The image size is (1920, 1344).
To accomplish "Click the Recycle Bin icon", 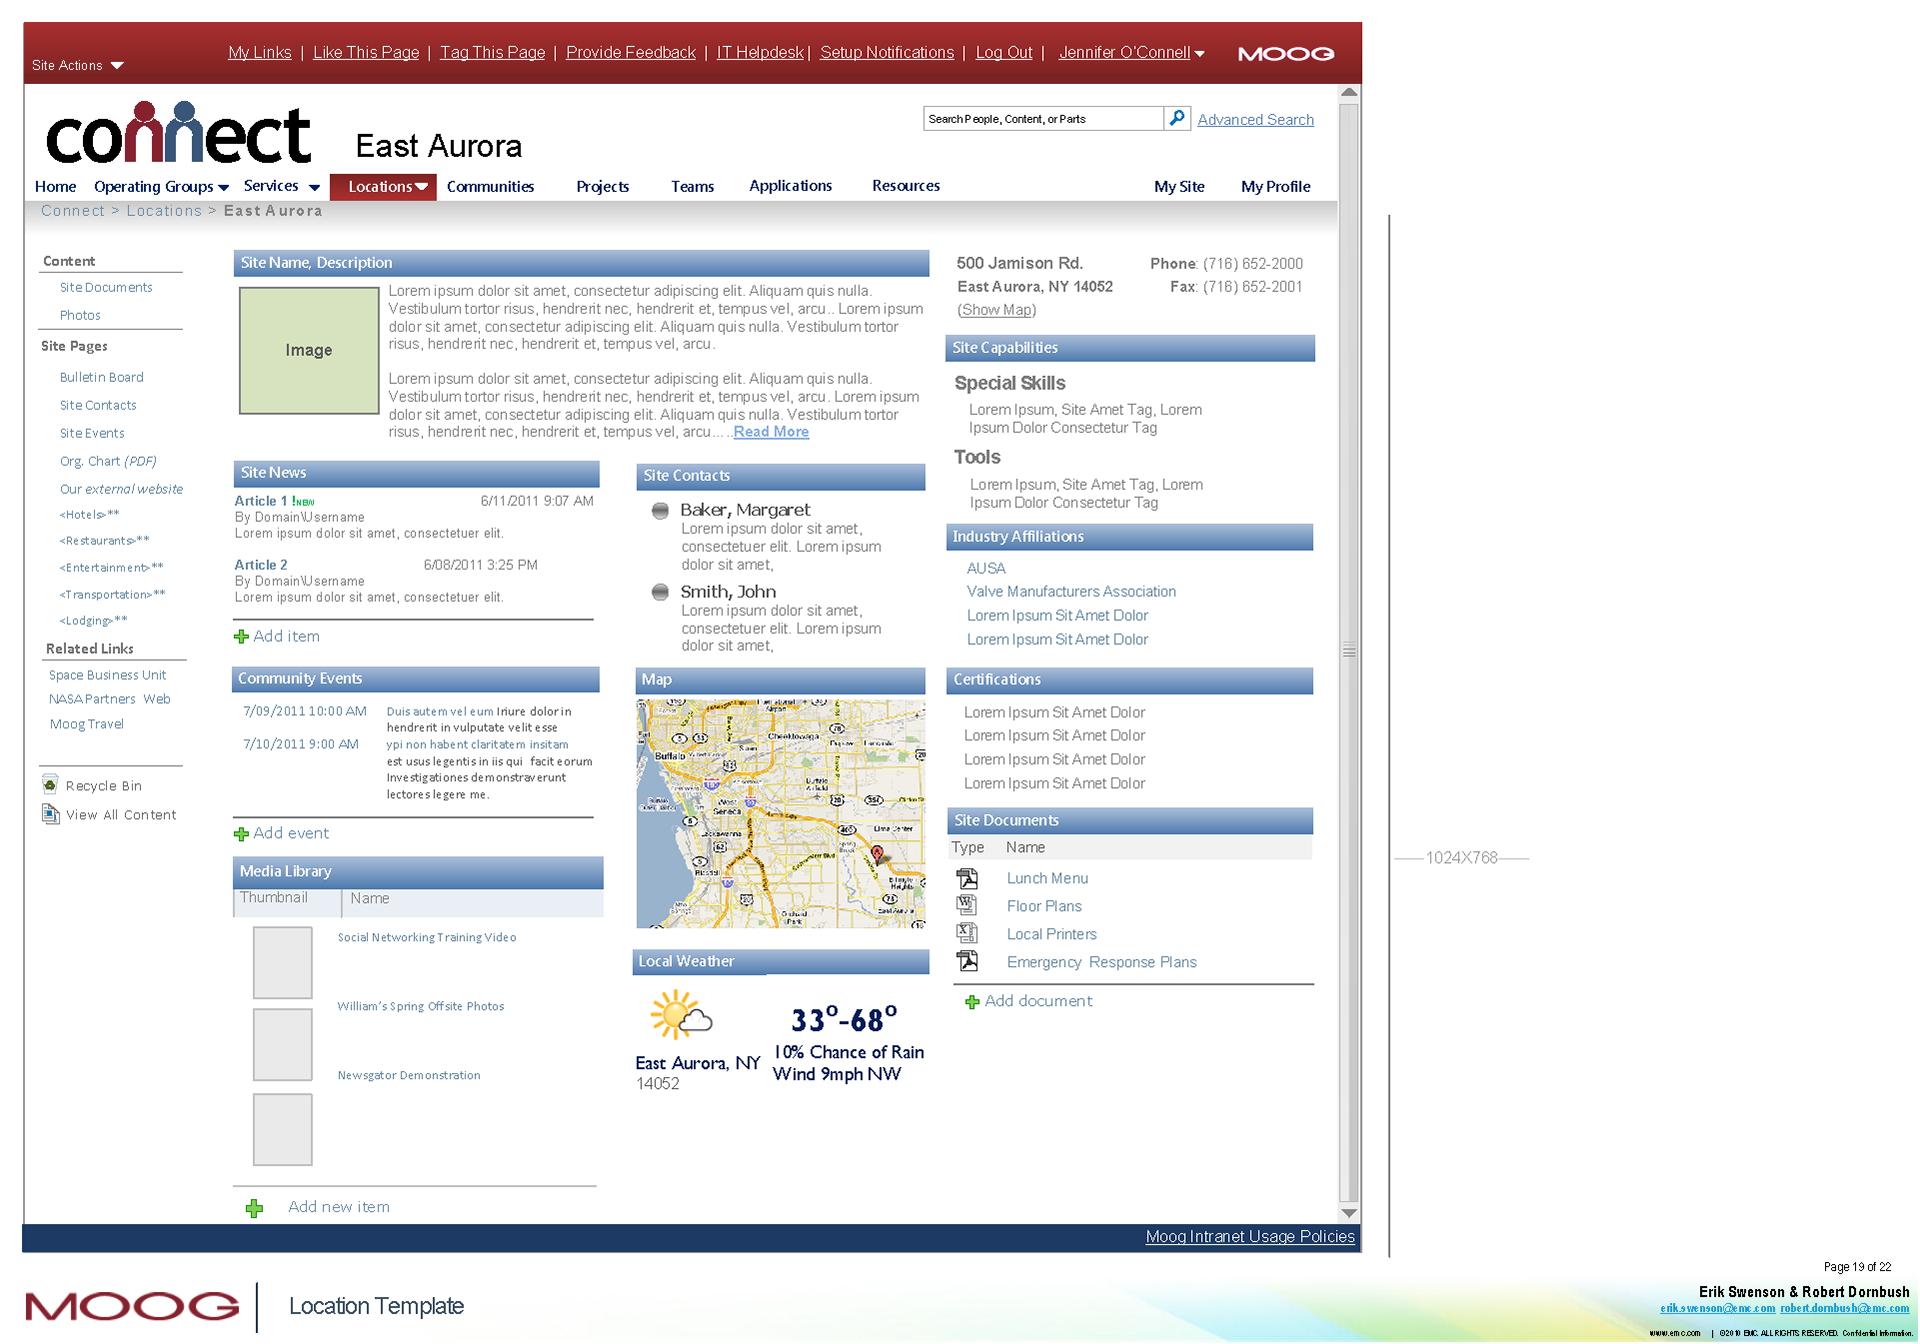I will (x=50, y=785).
